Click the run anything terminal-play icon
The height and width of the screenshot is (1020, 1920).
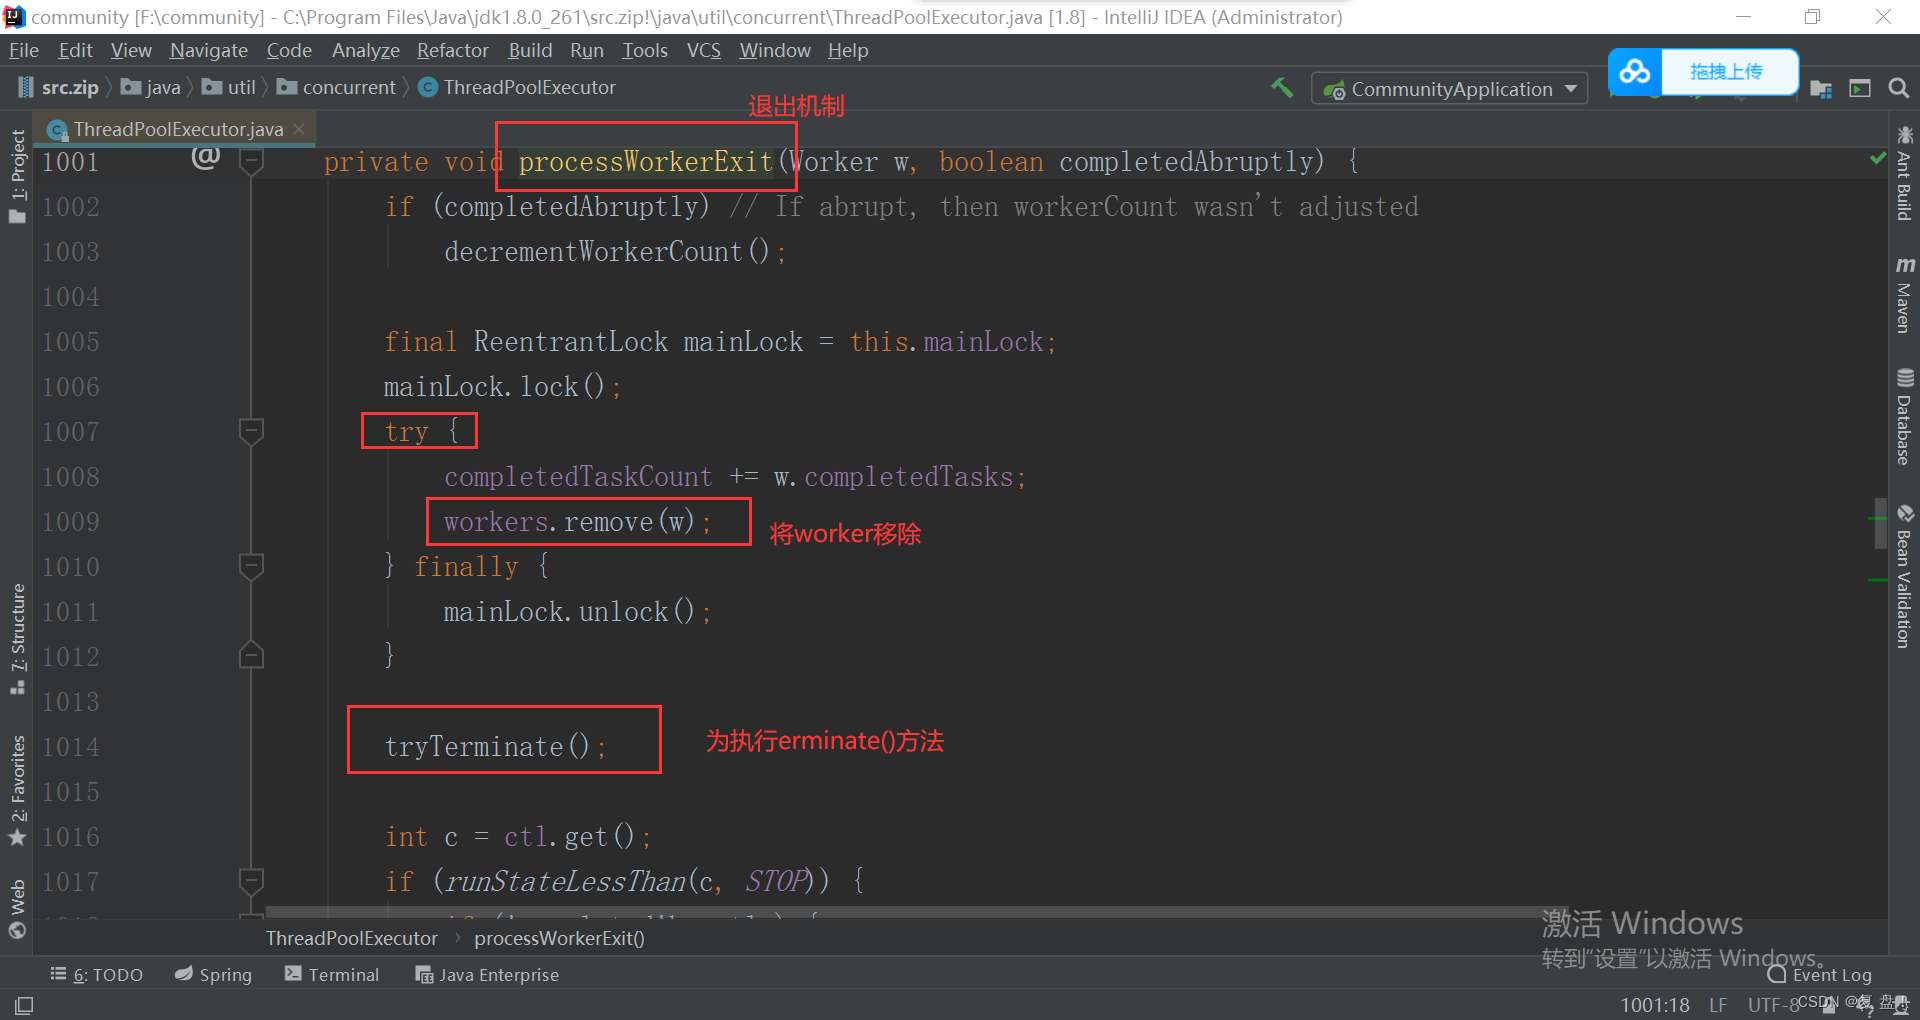tap(1860, 89)
